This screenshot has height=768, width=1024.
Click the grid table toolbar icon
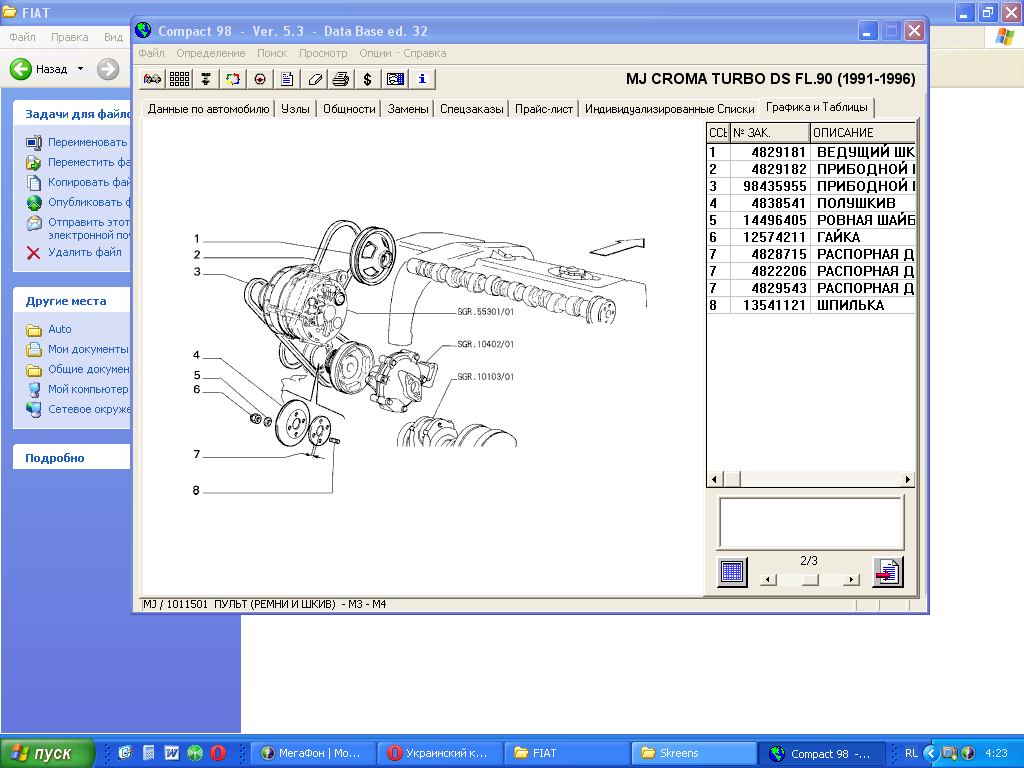(180, 79)
